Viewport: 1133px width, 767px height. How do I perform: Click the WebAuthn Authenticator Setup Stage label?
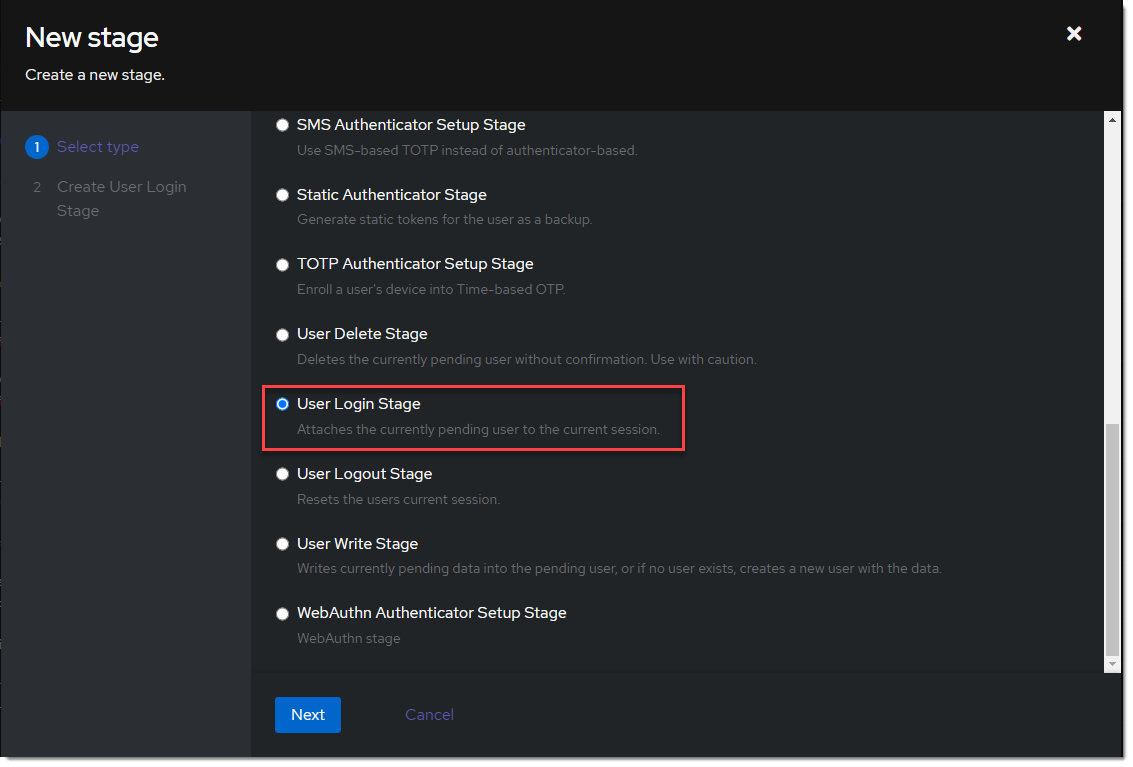coord(431,613)
